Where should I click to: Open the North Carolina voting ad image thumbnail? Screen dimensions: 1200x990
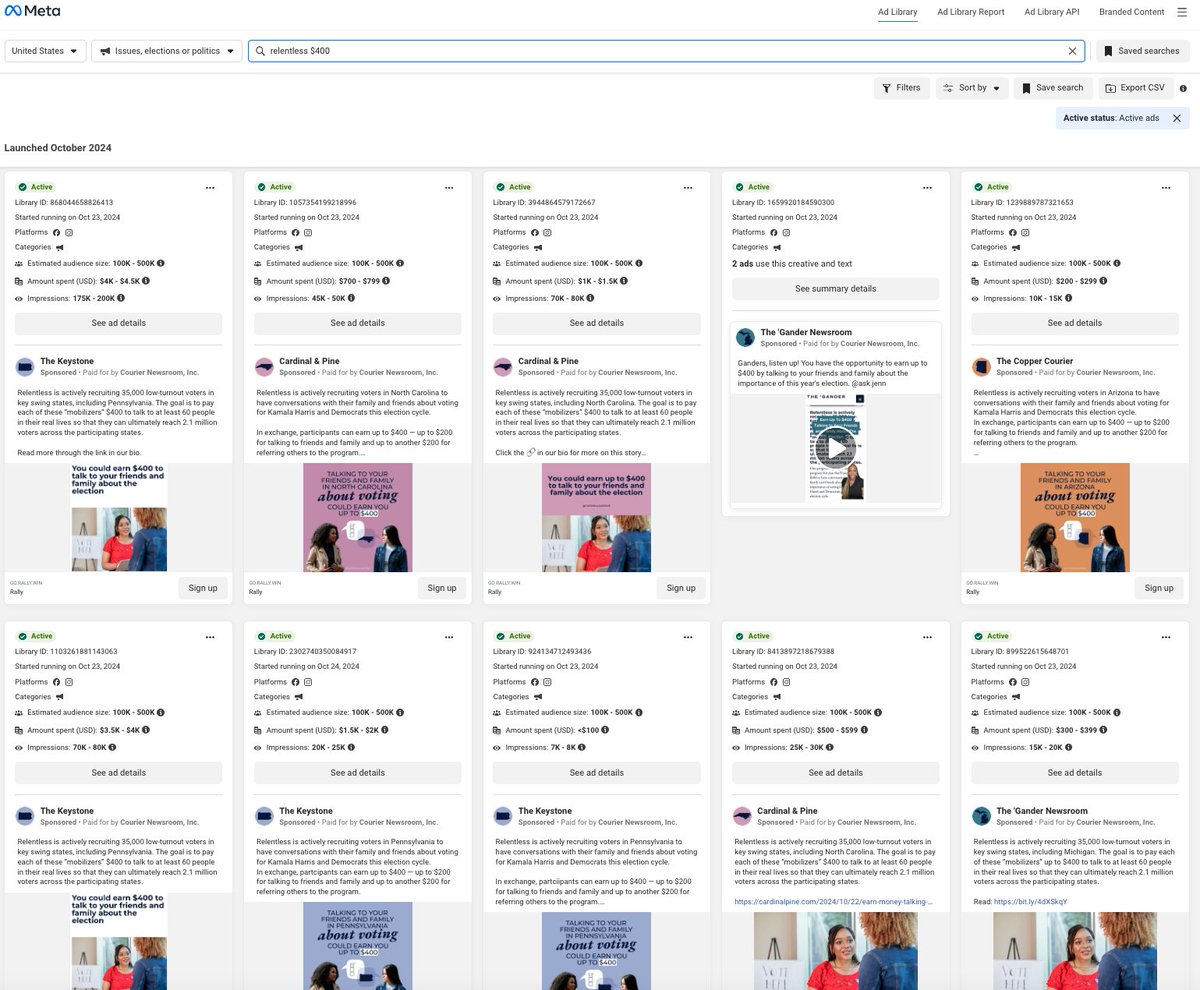(x=358, y=517)
